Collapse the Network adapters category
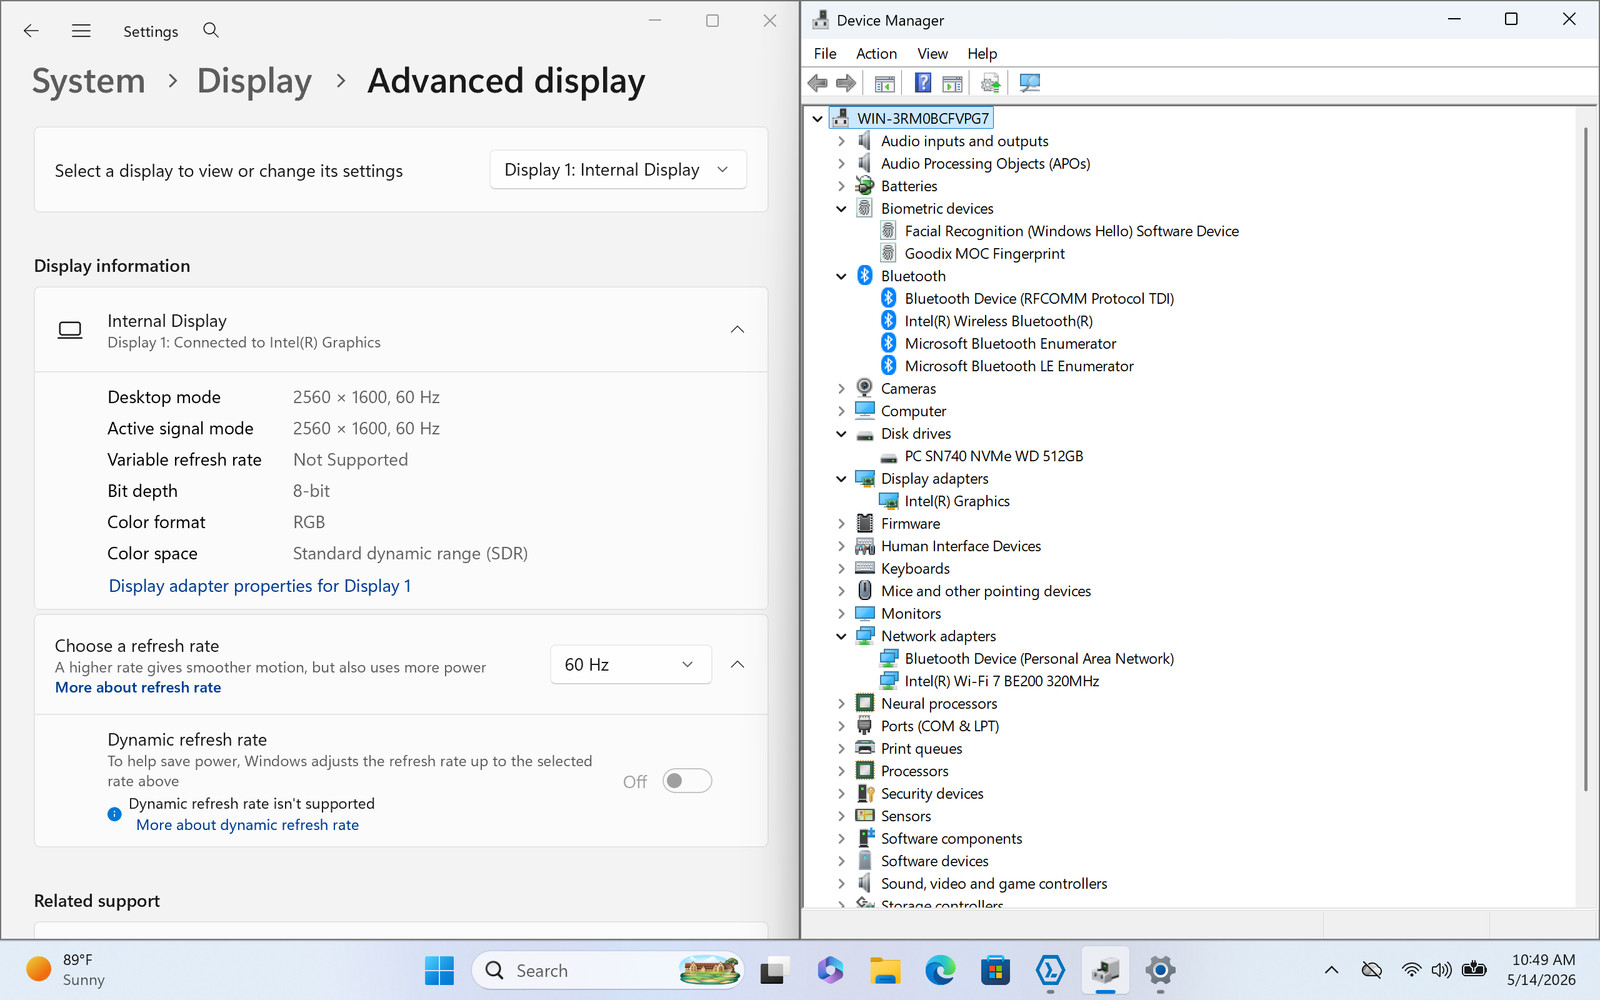 [x=841, y=636]
